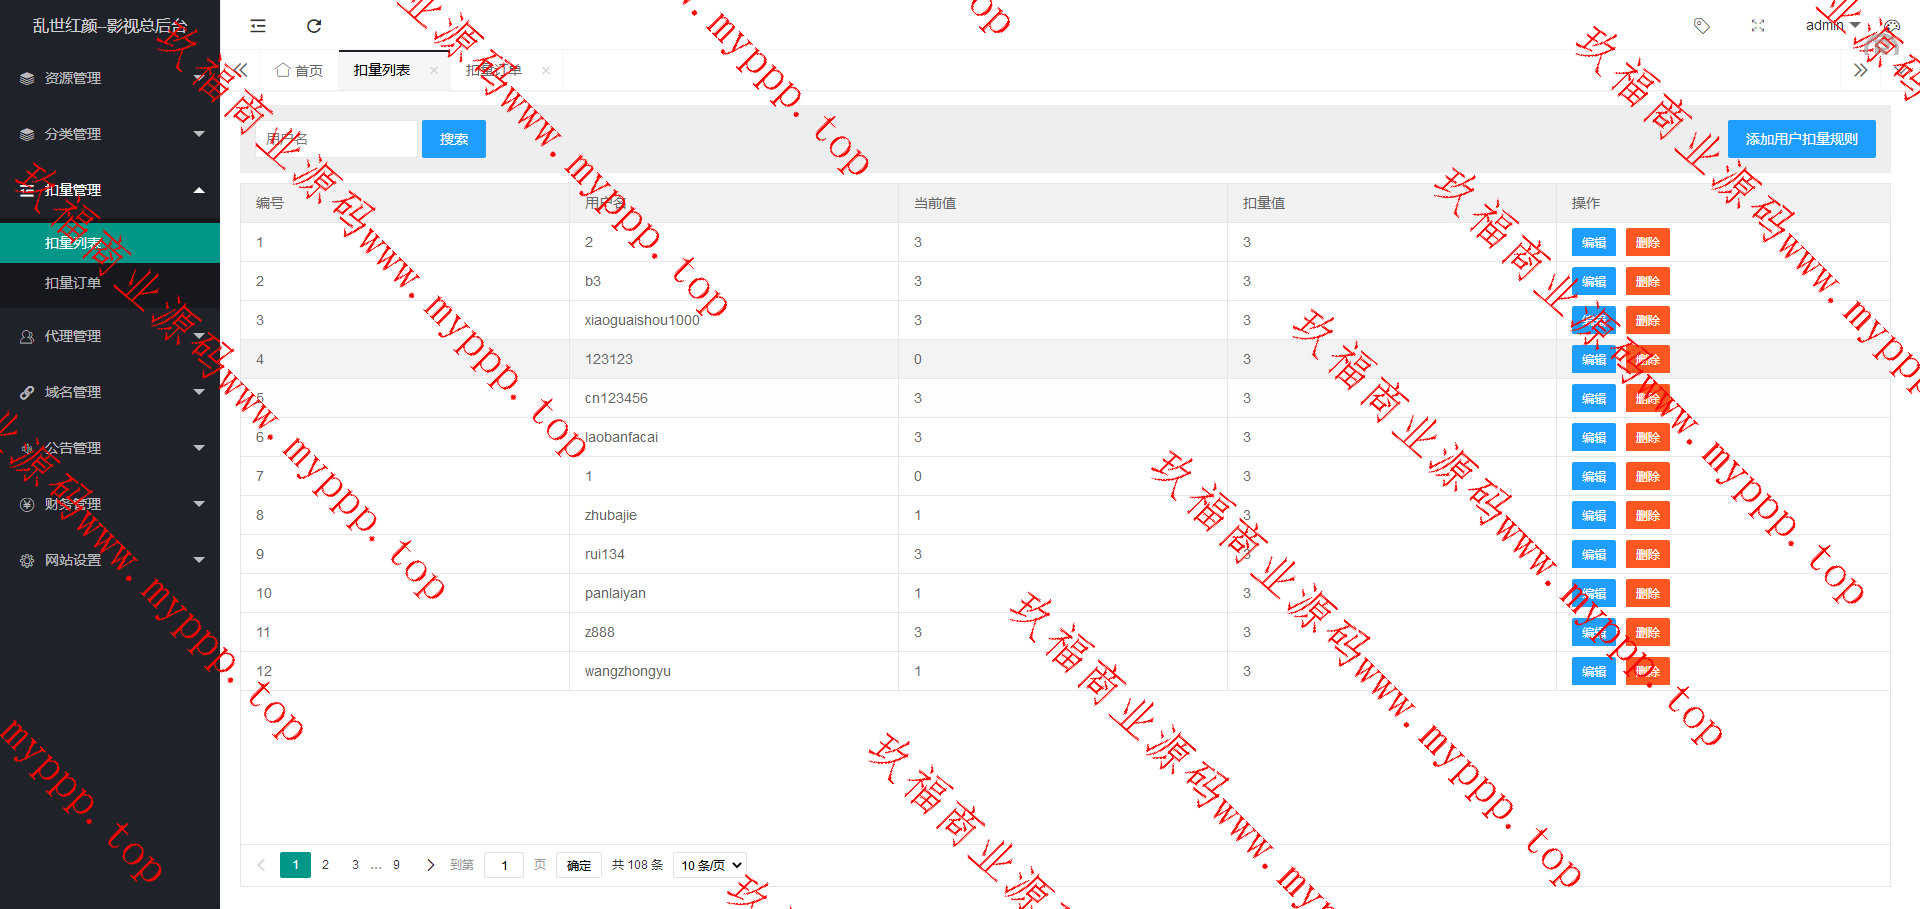Close the 扣量订单 tab using its X
Viewport: 1920px width, 909px height.
pos(546,70)
